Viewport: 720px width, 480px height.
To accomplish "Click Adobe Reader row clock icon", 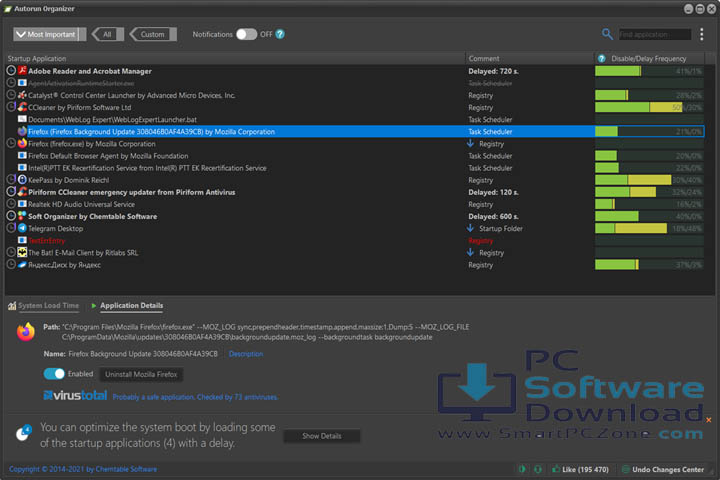I will coord(11,71).
